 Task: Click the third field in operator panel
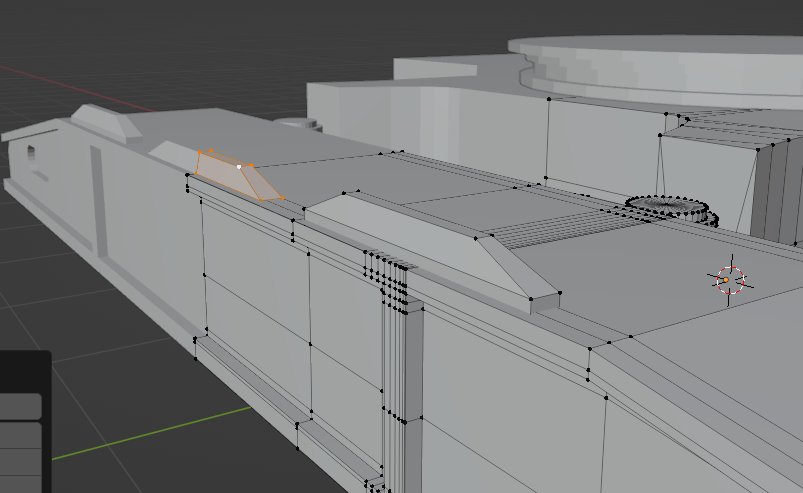click(x=20, y=462)
